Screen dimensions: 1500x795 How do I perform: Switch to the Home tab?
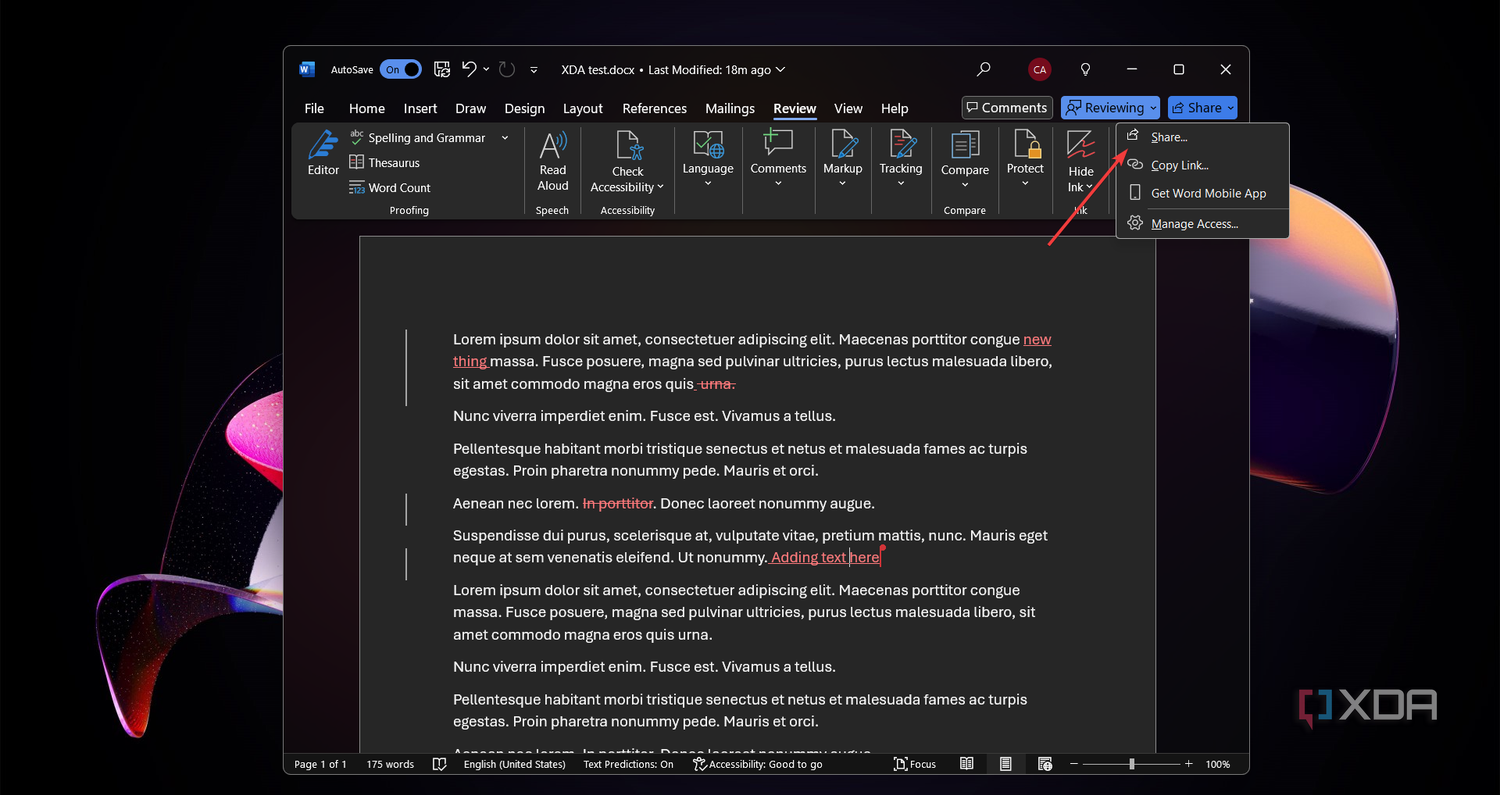[x=367, y=108]
